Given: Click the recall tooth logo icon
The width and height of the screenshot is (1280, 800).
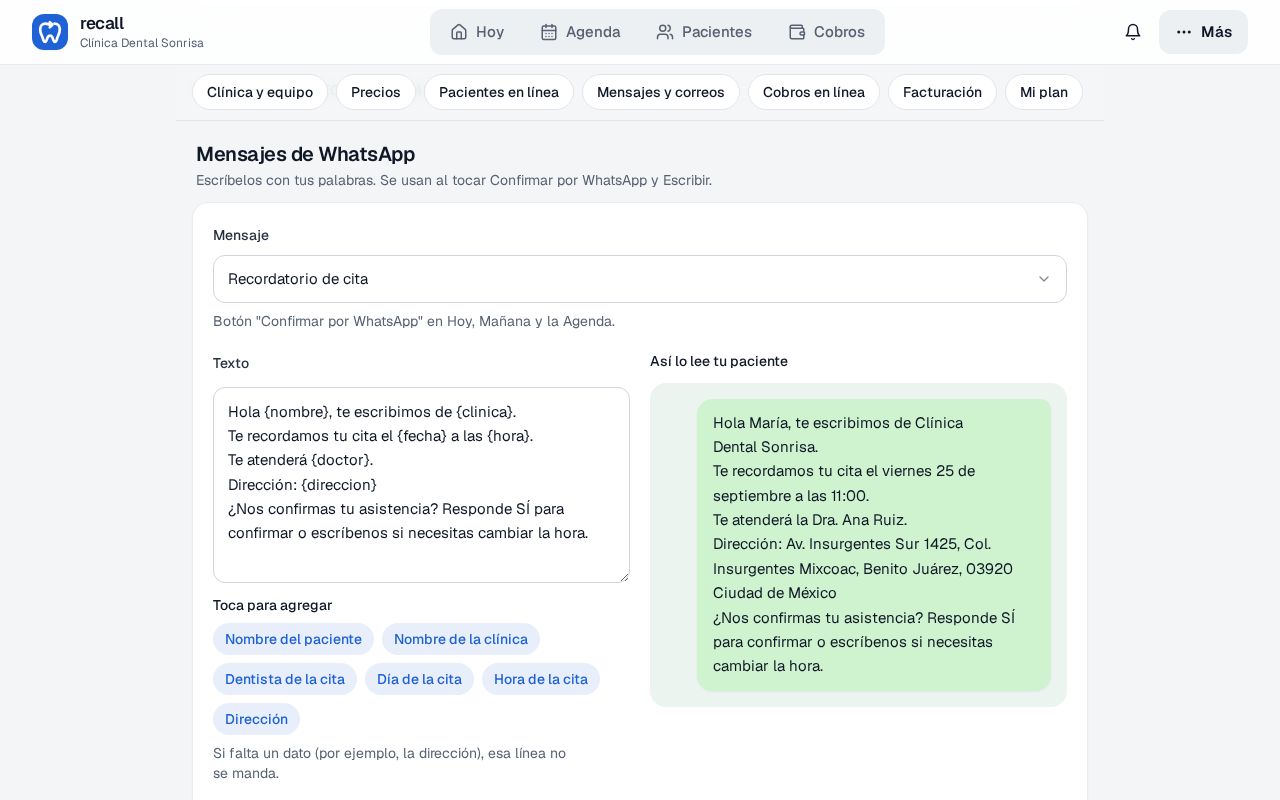Looking at the screenshot, I should coord(50,32).
